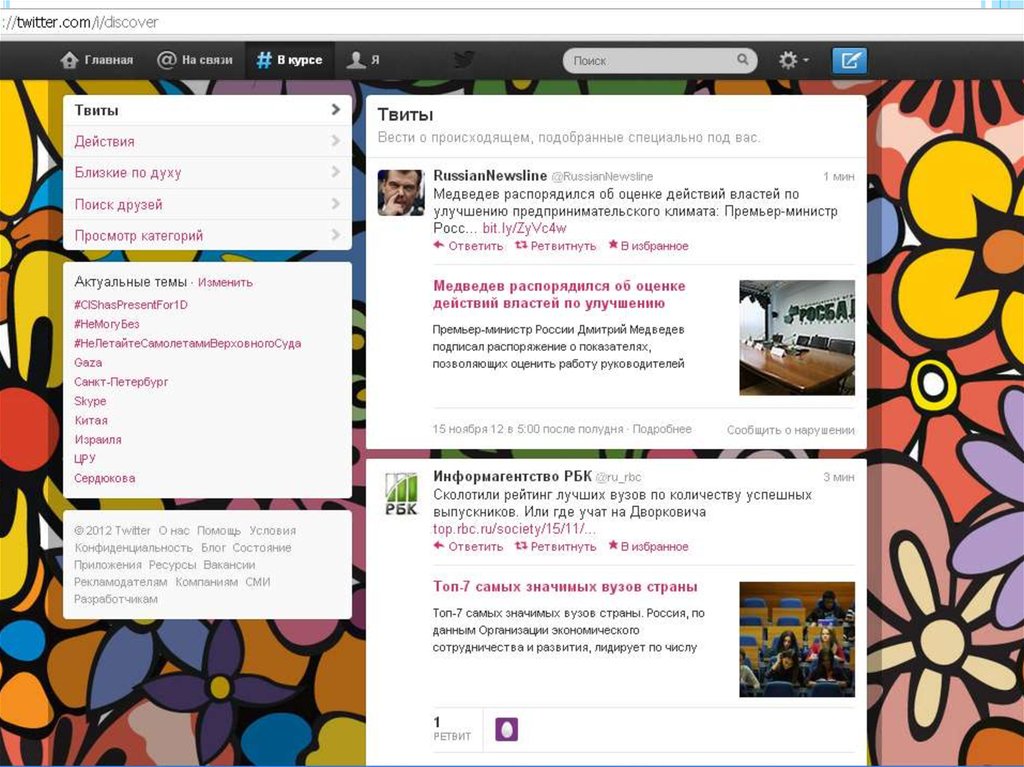Viewport: 1024px width, 767px height.
Task: Open the Medvedev article conference thumbnail
Action: point(796,337)
